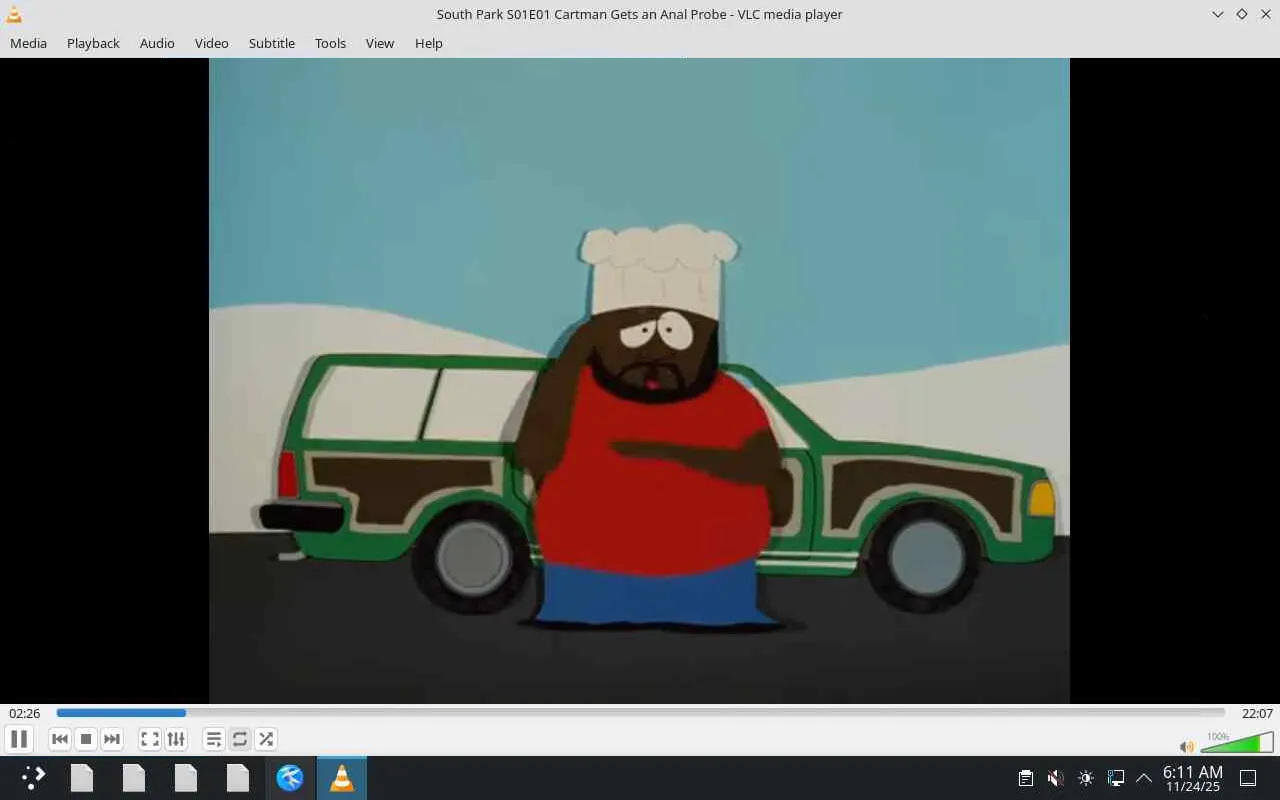
Task: Open the Video menu
Action: click(212, 43)
